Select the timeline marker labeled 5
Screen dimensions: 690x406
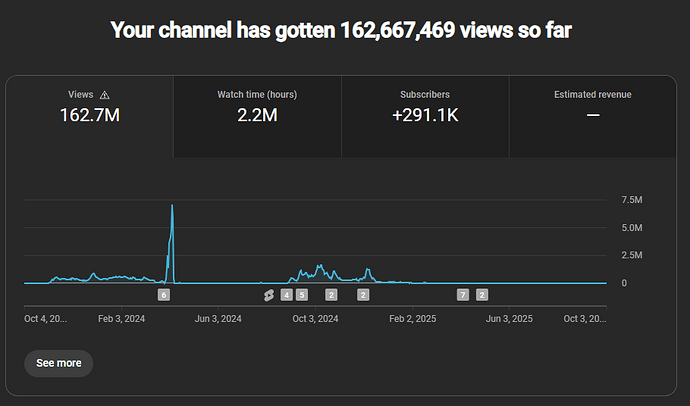tap(301, 295)
